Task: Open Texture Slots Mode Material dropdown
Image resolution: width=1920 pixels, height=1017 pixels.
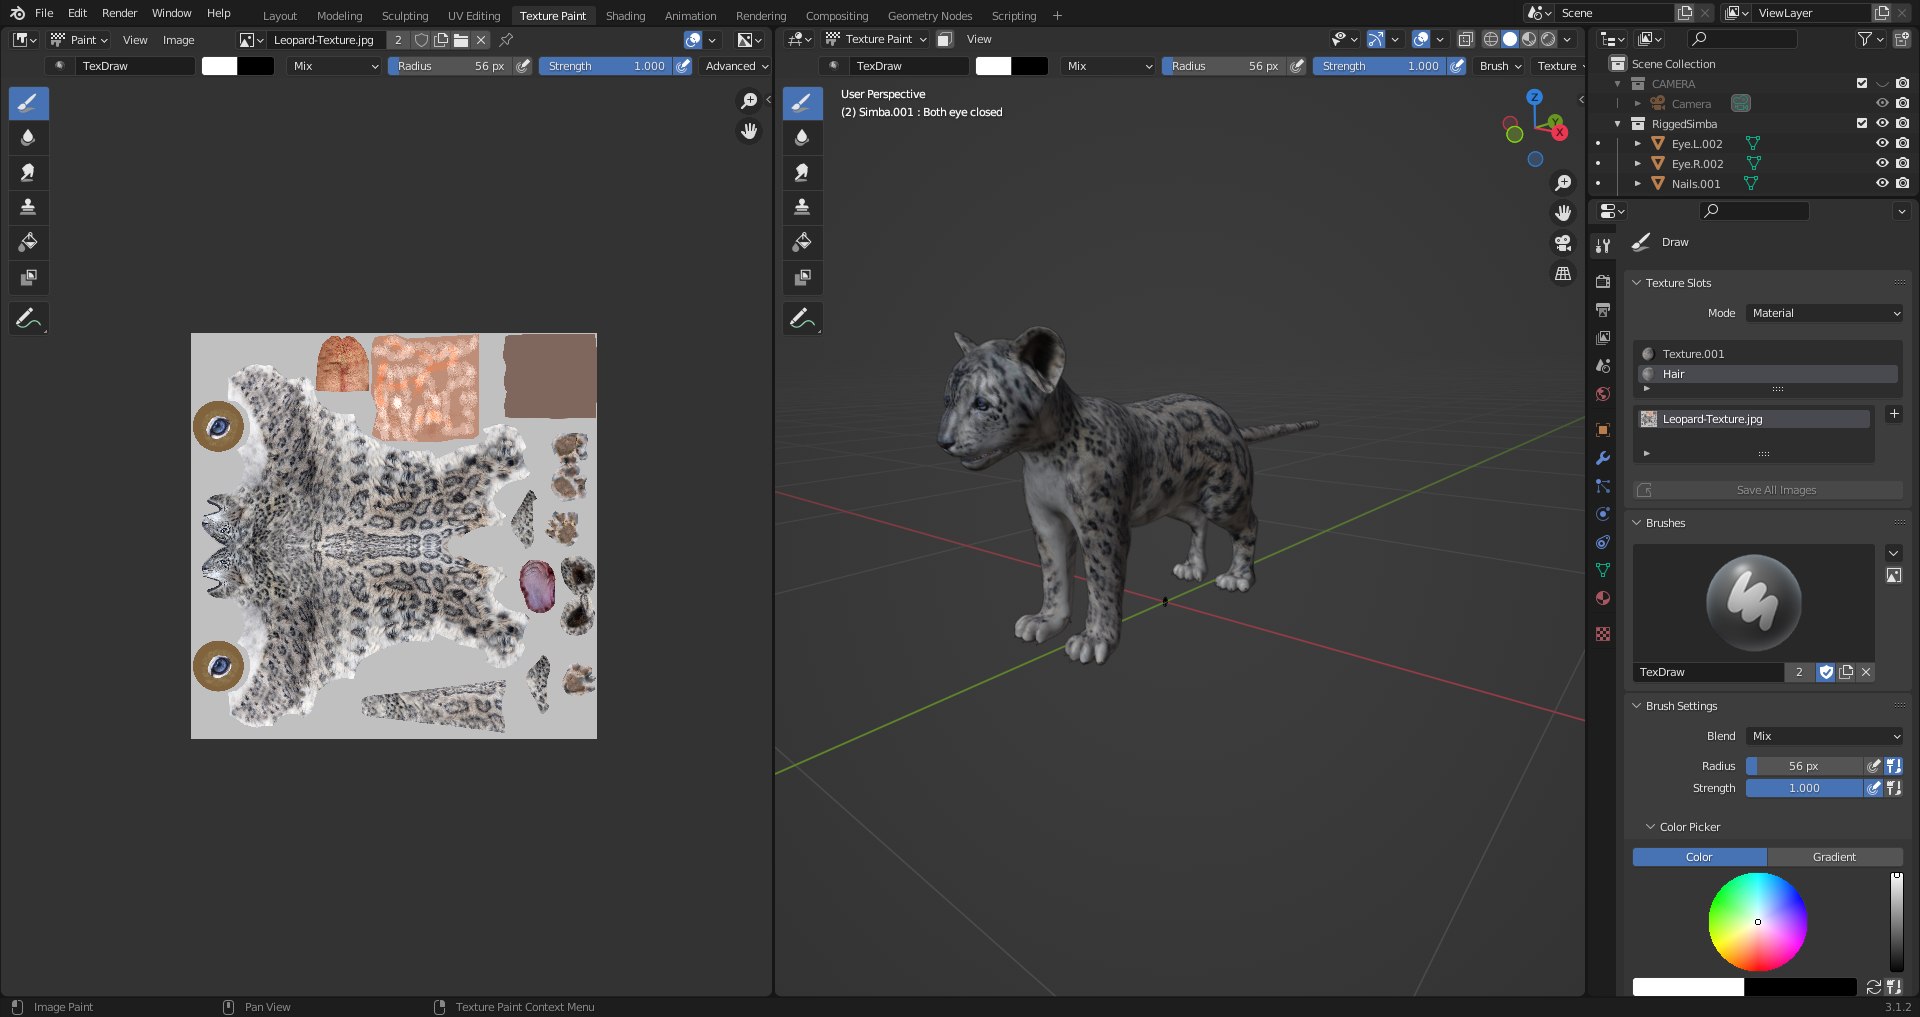Action: (1825, 313)
